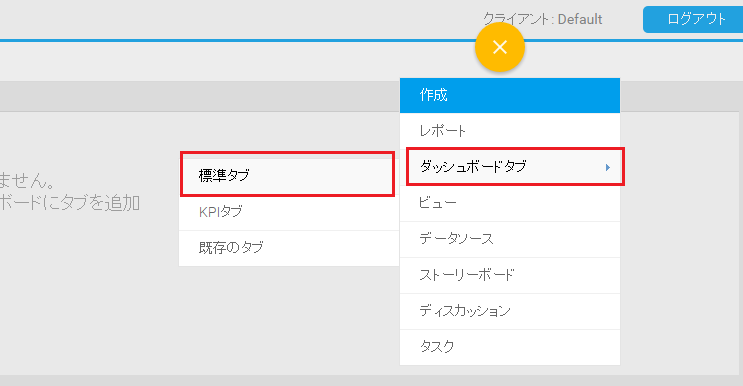The width and height of the screenshot is (743, 386).
Task: Click the blue 作成 menu header
Action: [510, 95]
